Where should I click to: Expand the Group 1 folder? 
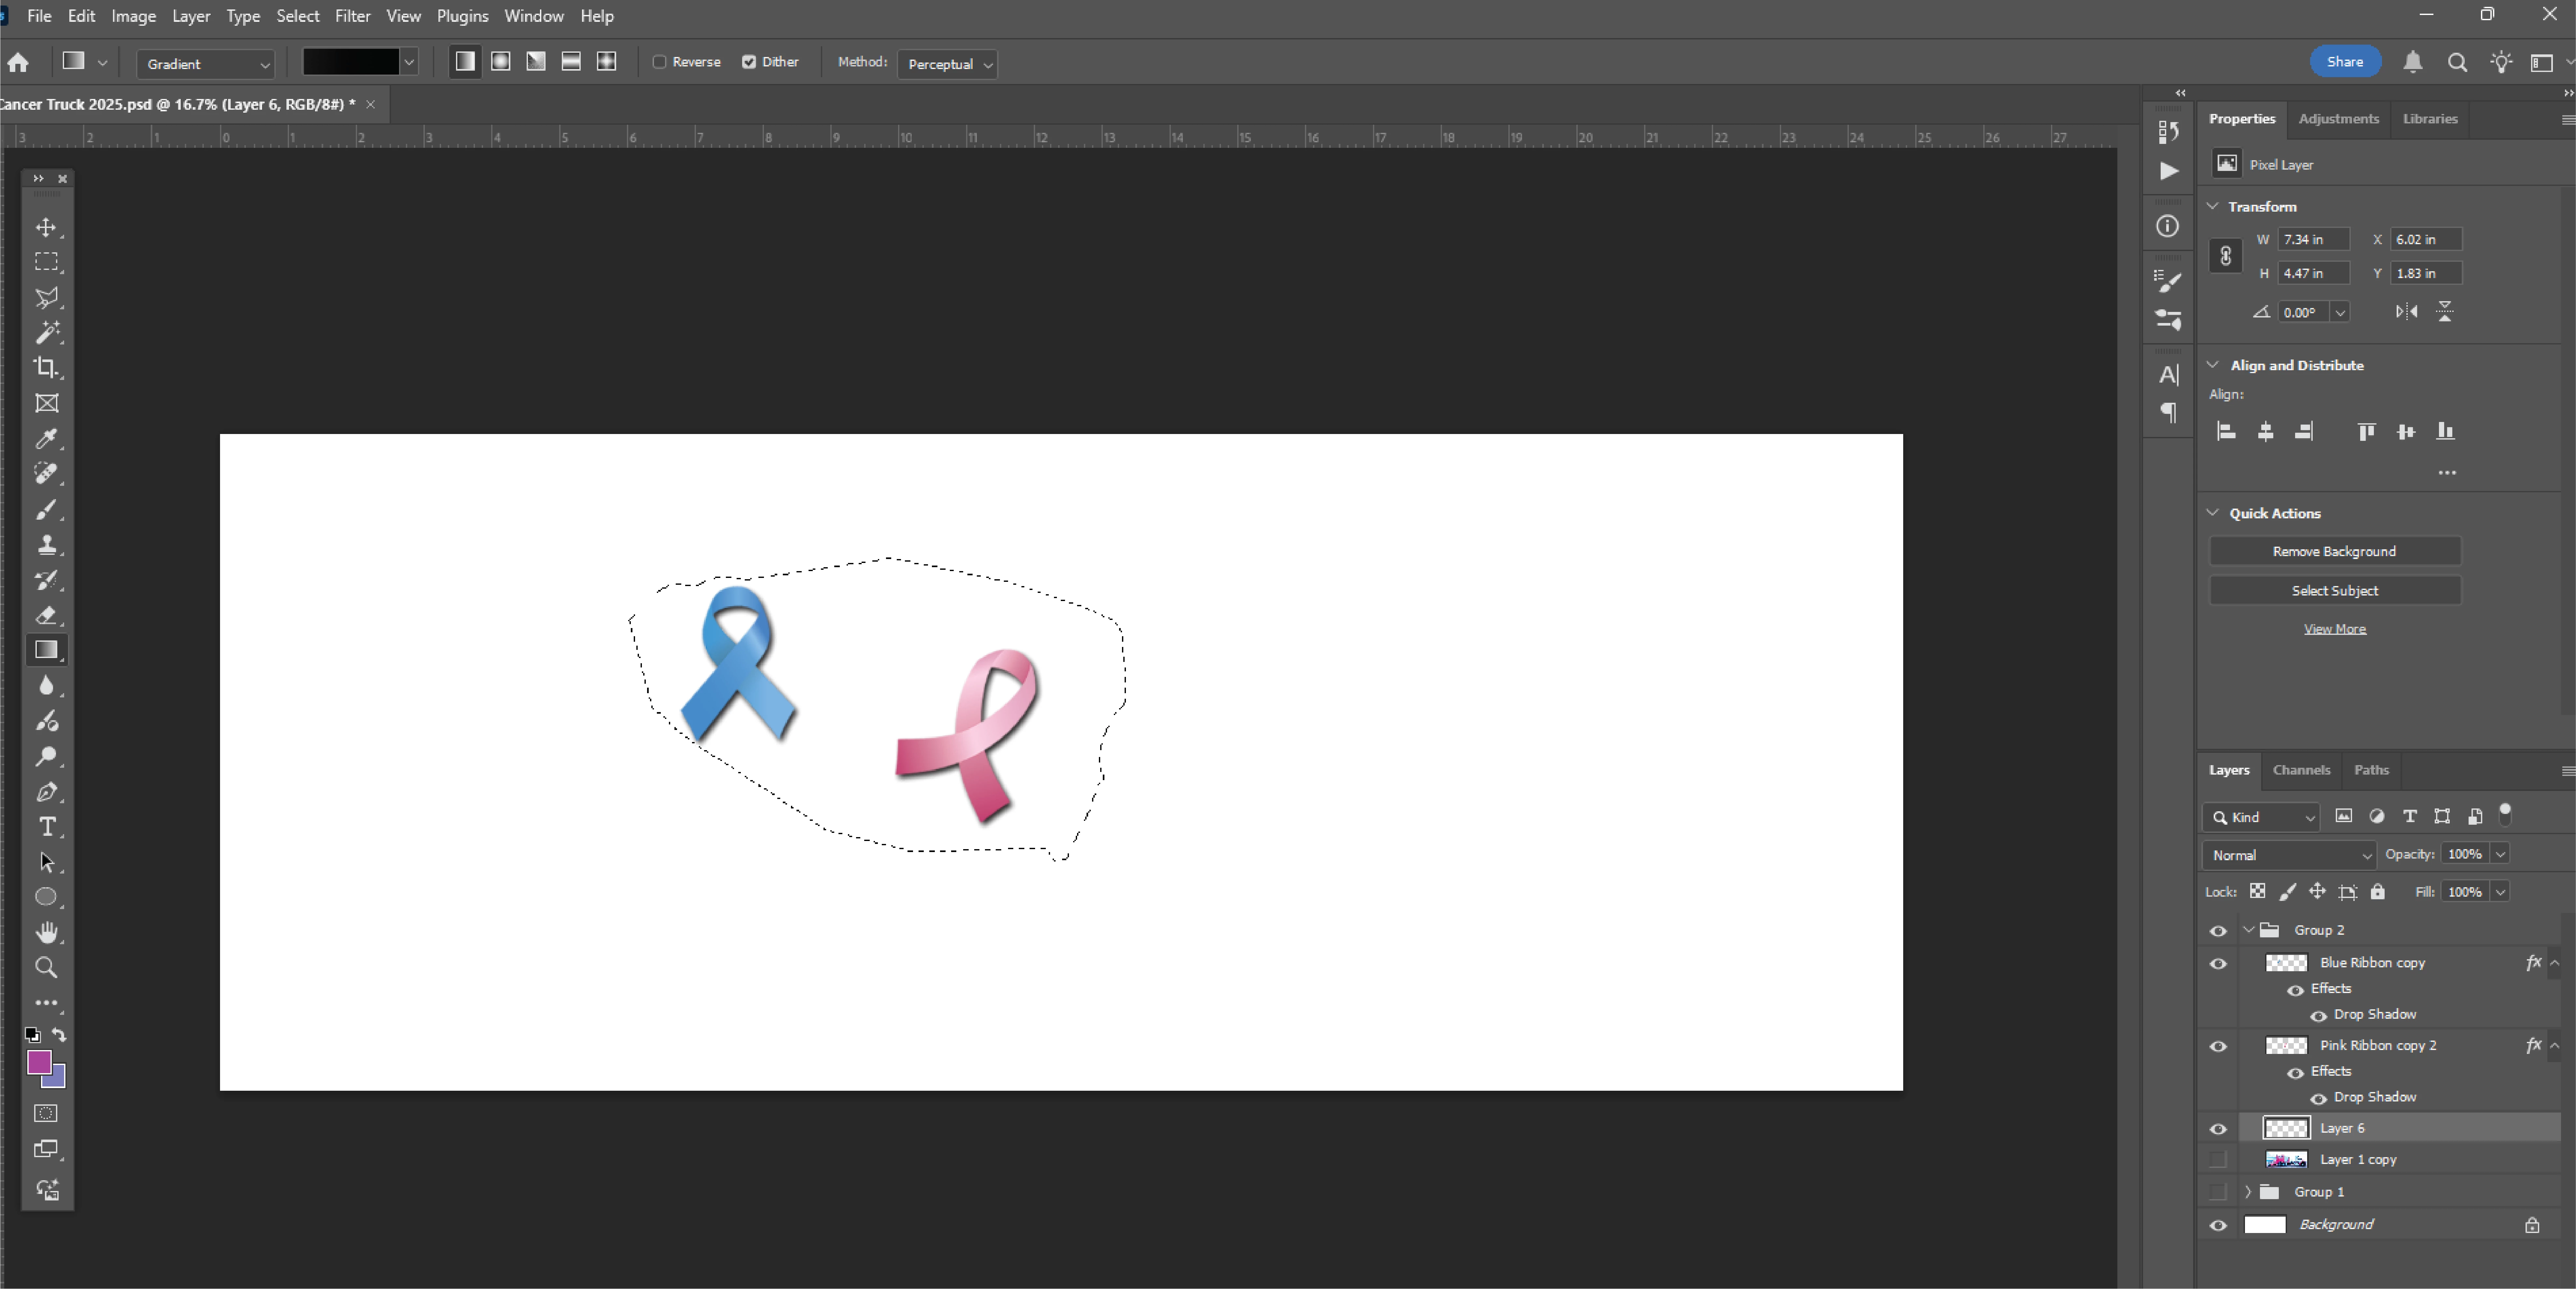(2248, 1192)
